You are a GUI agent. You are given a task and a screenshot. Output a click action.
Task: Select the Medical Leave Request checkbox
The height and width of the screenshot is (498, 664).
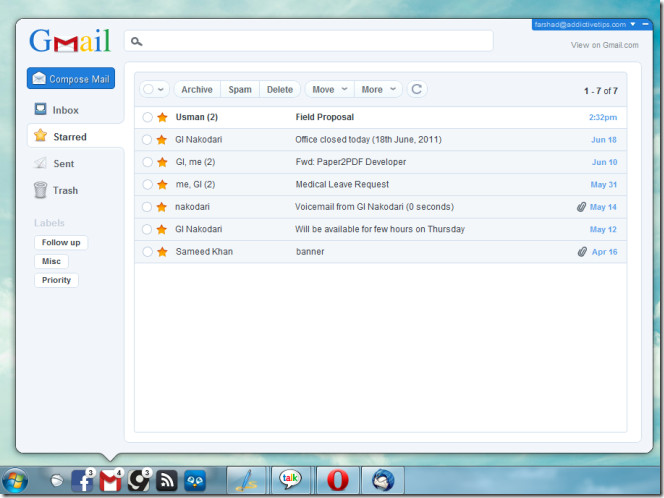[147, 185]
